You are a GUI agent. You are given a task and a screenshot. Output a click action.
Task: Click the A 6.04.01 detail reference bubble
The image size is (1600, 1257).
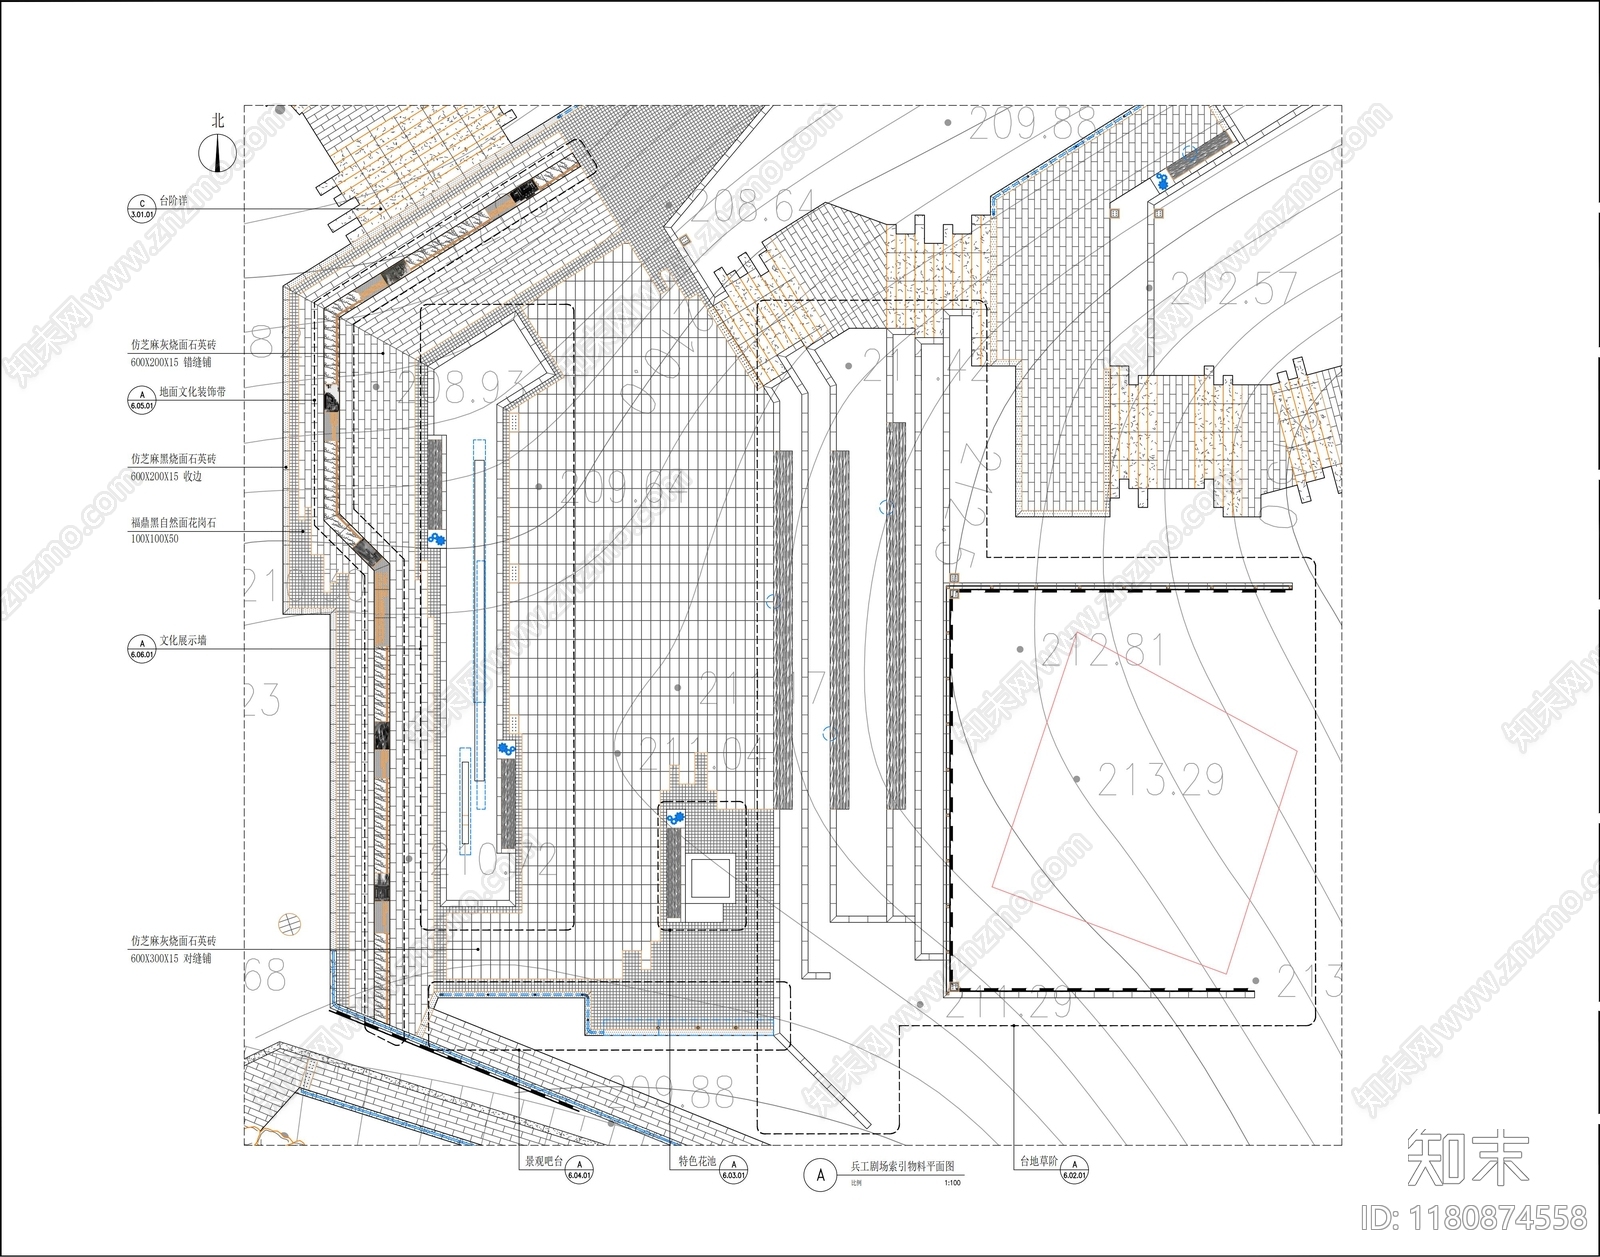(x=580, y=1170)
